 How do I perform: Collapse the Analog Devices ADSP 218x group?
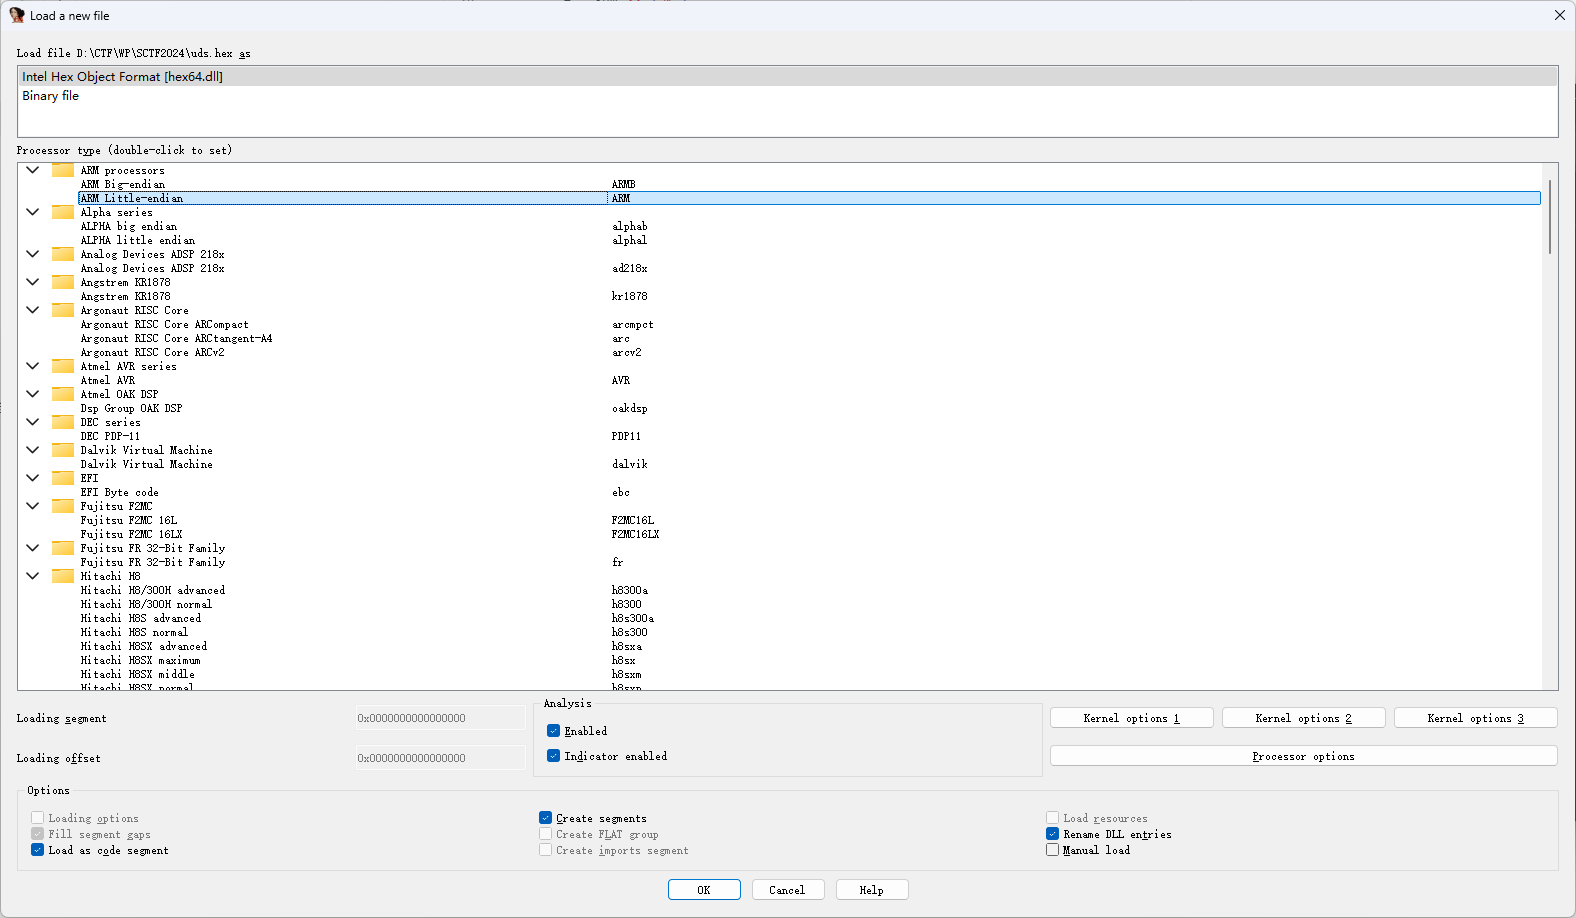click(x=33, y=254)
